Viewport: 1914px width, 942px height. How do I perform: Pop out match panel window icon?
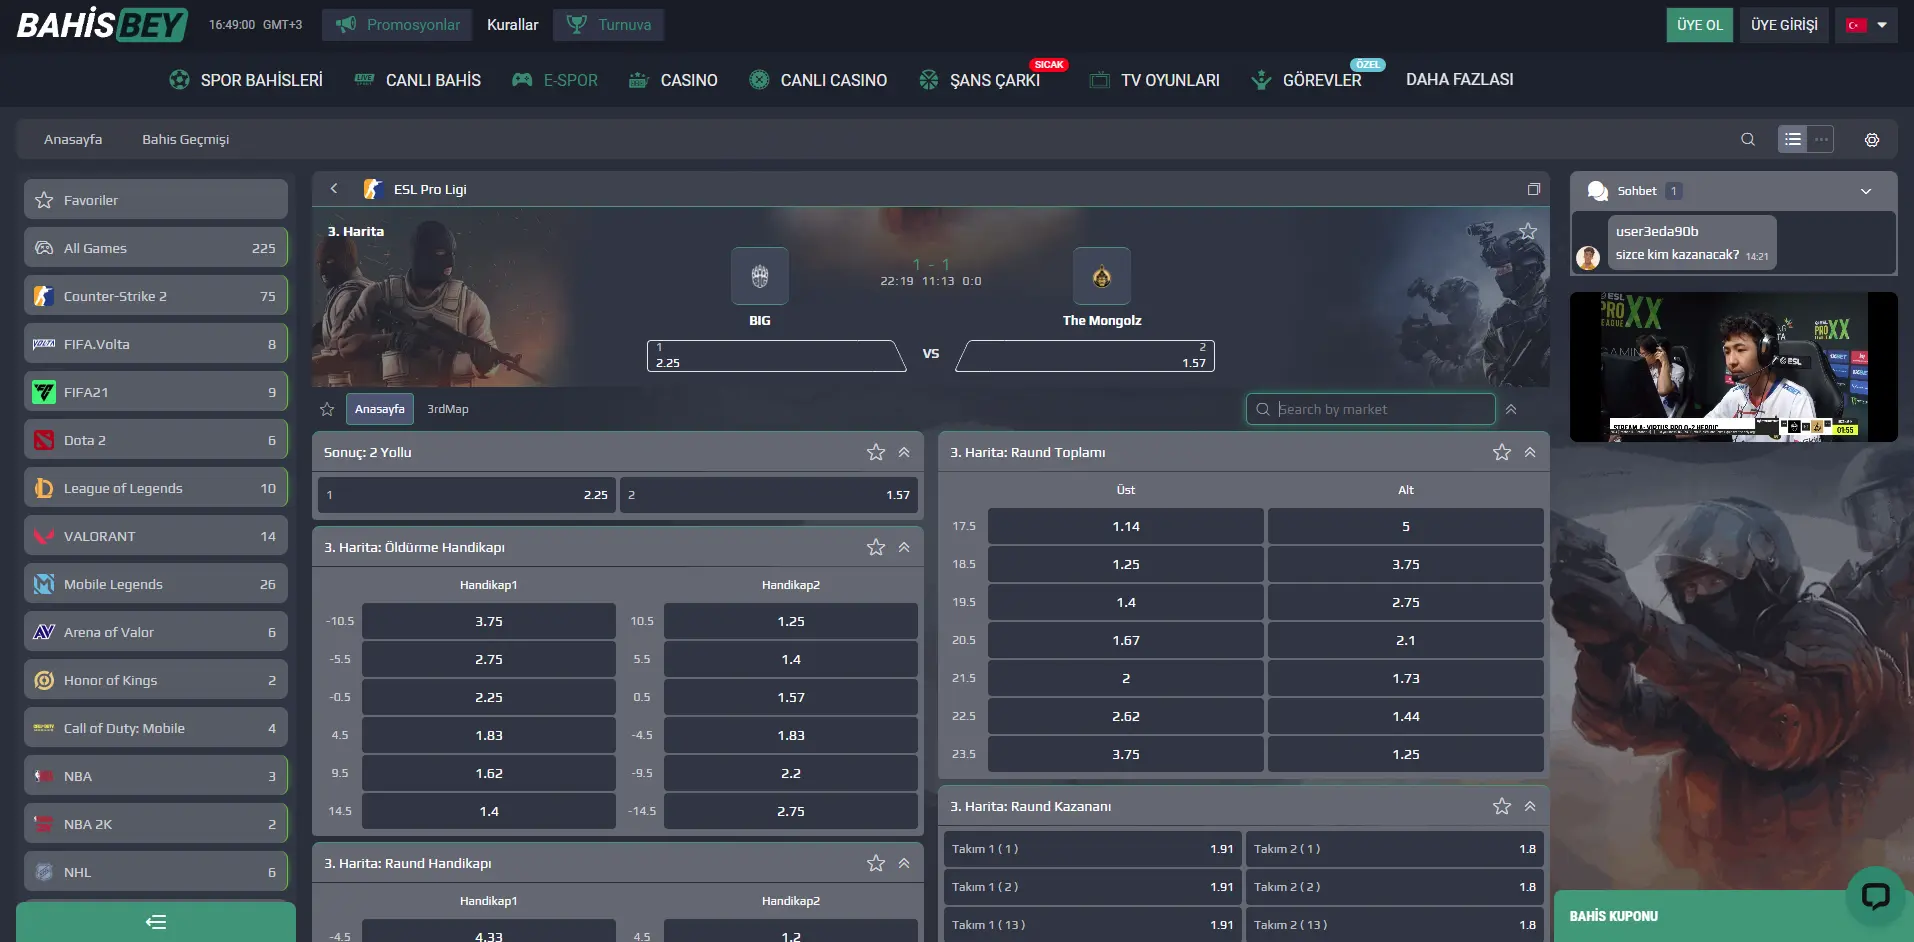tap(1533, 189)
